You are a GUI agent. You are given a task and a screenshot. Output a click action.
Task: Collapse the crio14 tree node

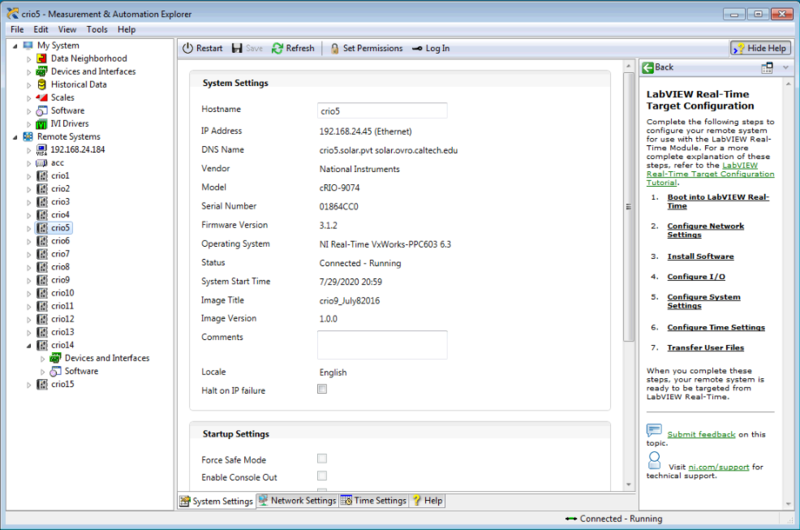[29, 345]
